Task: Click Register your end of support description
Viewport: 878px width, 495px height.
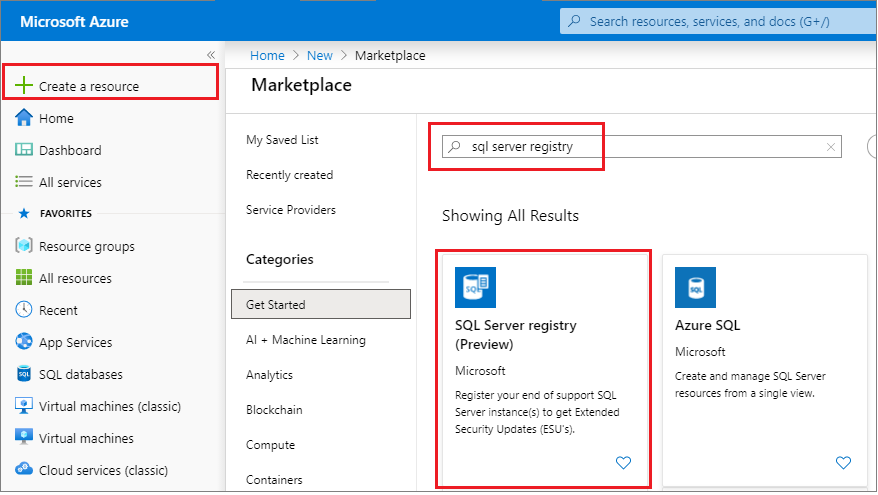Action: [537, 412]
